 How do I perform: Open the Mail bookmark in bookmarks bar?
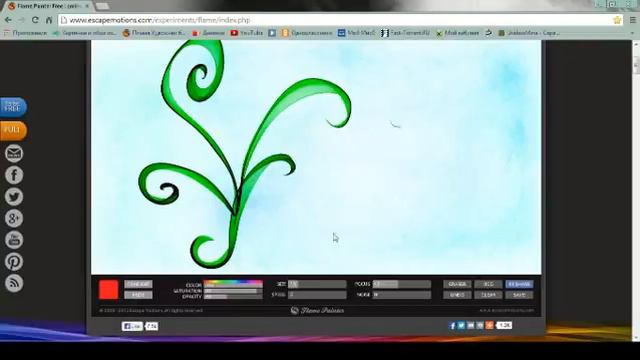[356, 33]
